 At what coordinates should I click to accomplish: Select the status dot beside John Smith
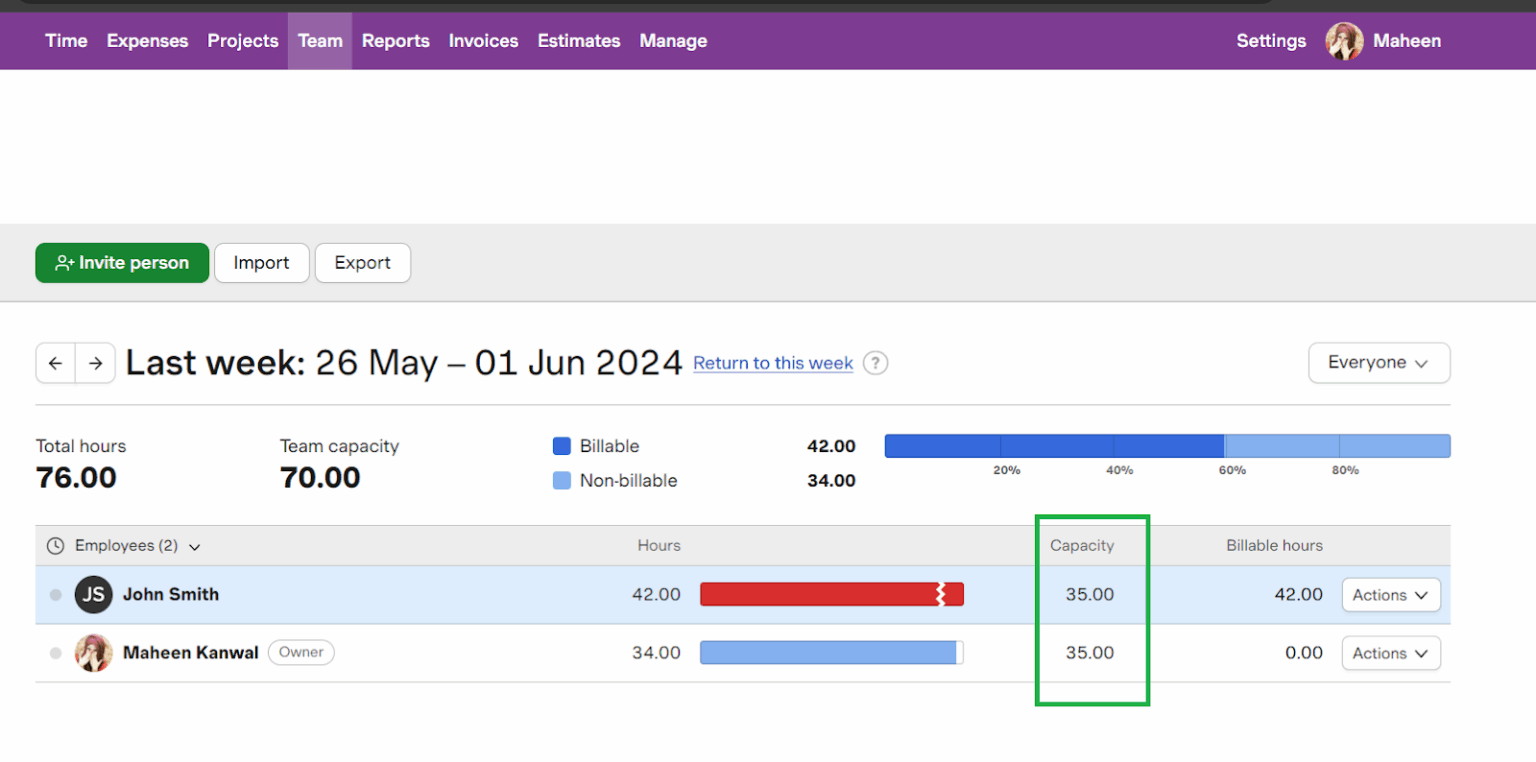[x=56, y=594]
